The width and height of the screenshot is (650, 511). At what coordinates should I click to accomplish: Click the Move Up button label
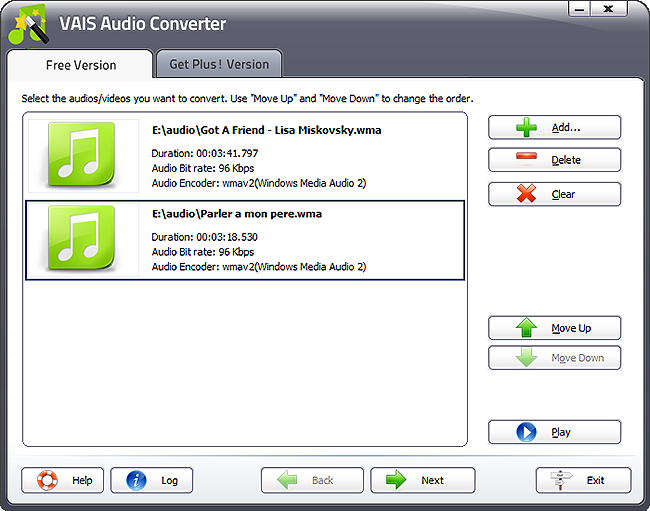571,328
